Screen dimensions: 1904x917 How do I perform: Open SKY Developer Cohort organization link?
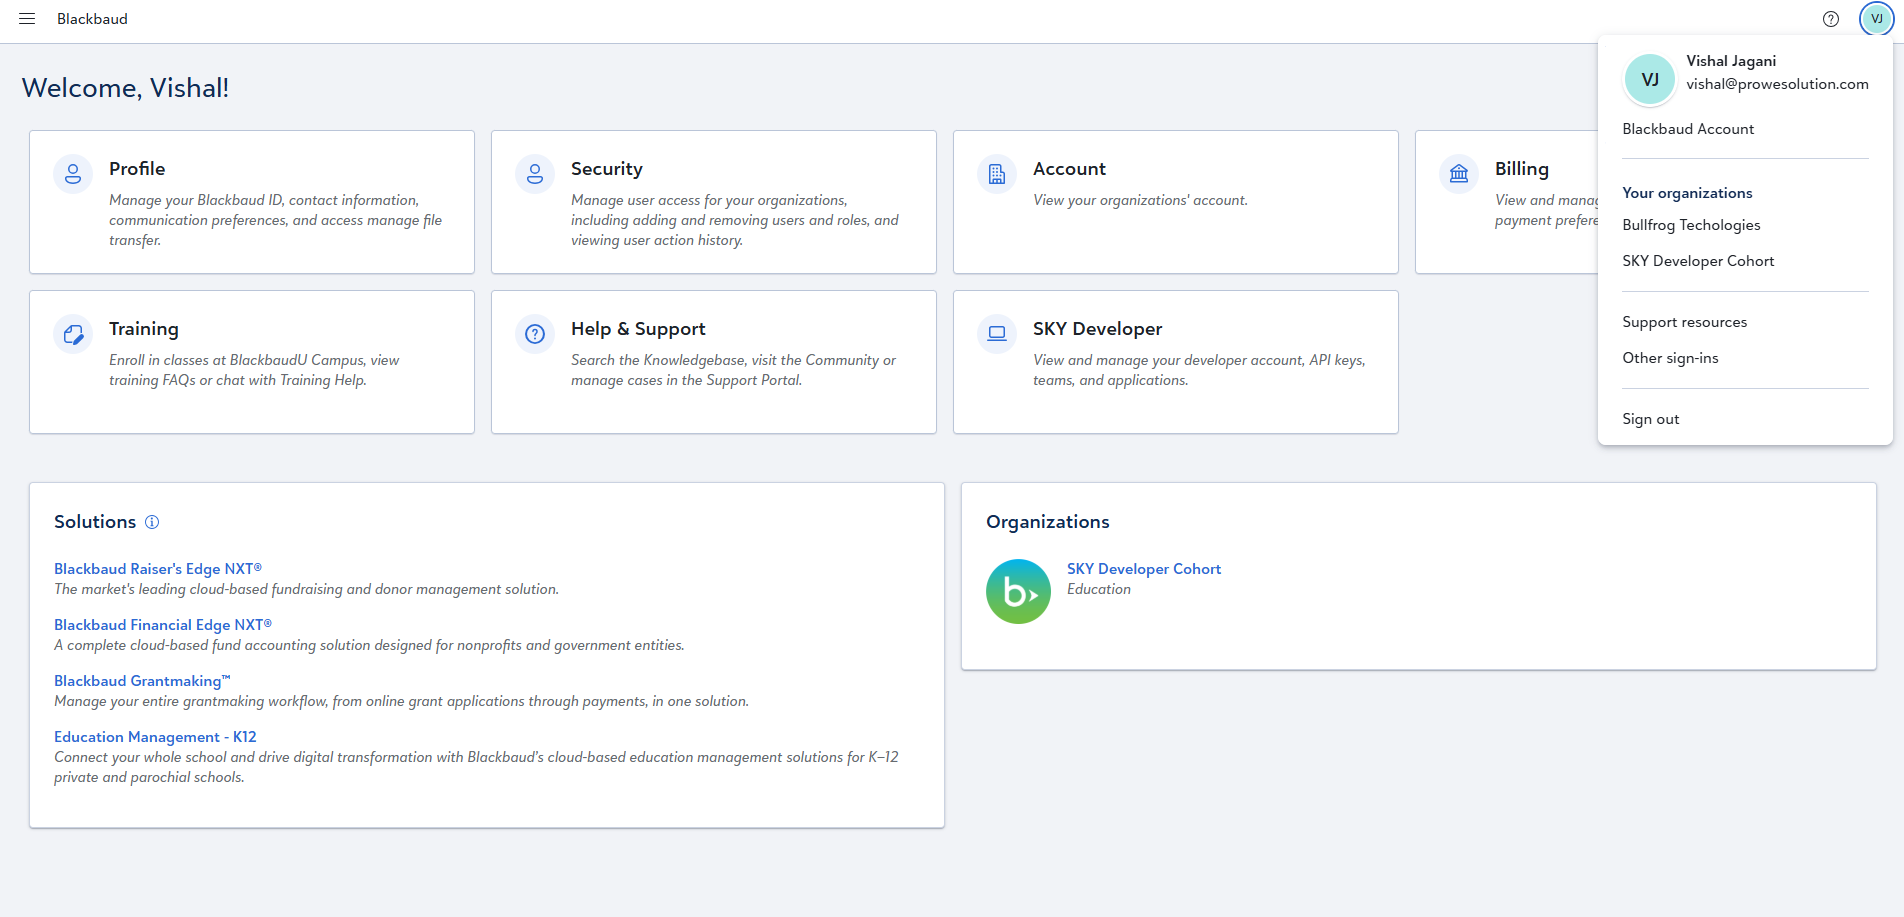click(x=1144, y=569)
